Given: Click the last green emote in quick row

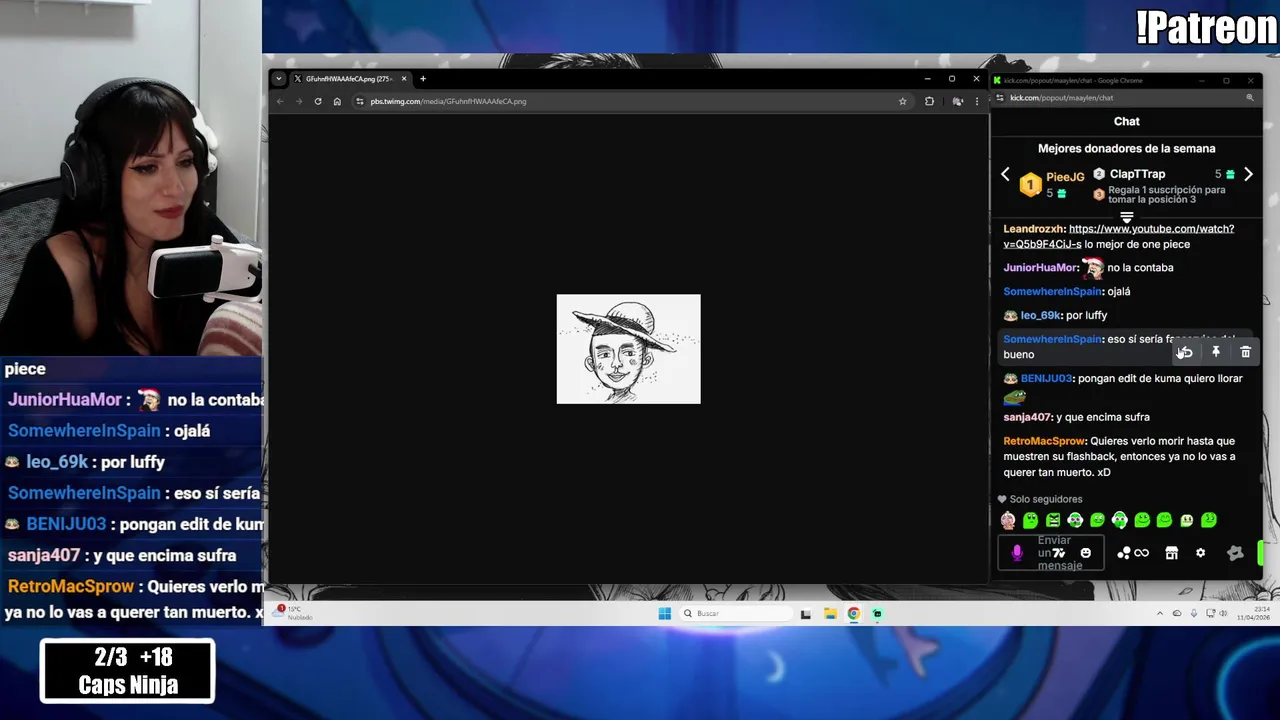Looking at the screenshot, I should 1209,520.
